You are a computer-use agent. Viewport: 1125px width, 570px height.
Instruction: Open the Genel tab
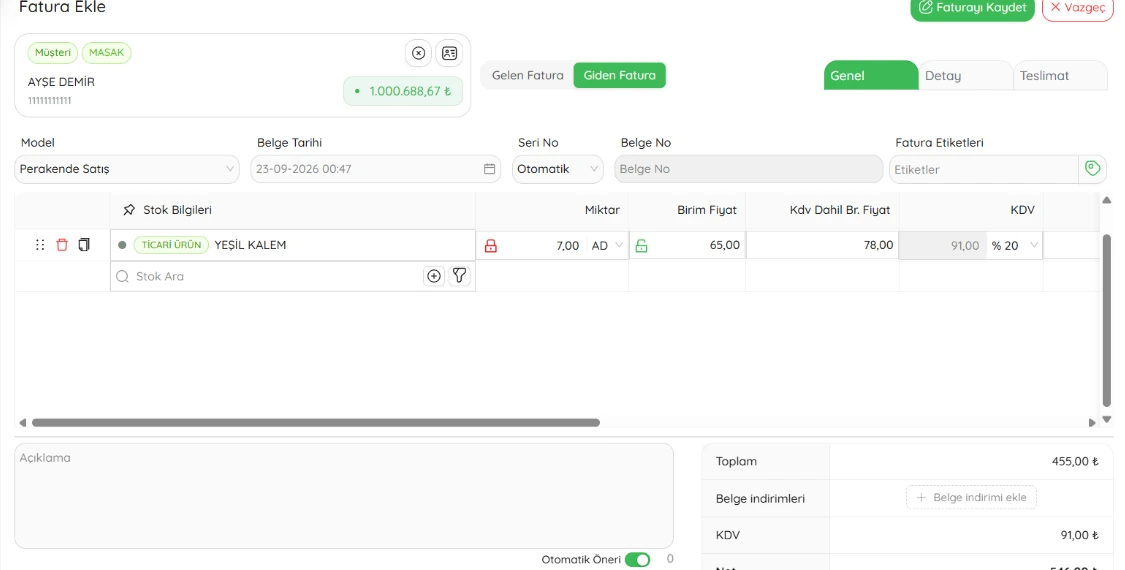(871, 75)
